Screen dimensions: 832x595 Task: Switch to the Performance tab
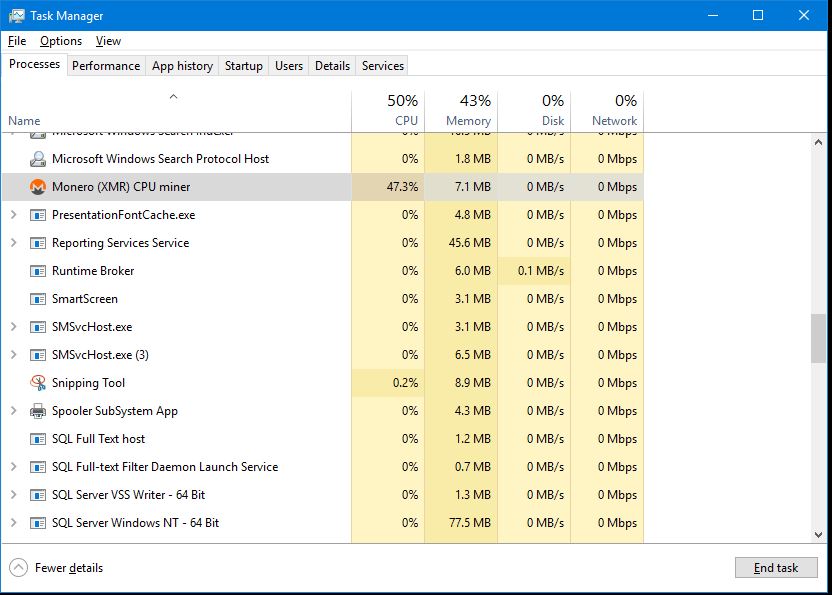(106, 66)
